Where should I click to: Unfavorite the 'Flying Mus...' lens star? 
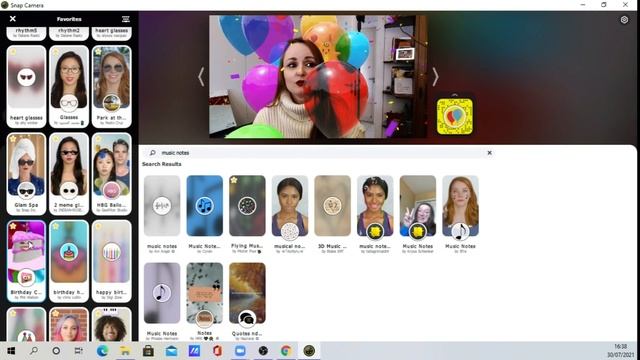coord(234,180)
